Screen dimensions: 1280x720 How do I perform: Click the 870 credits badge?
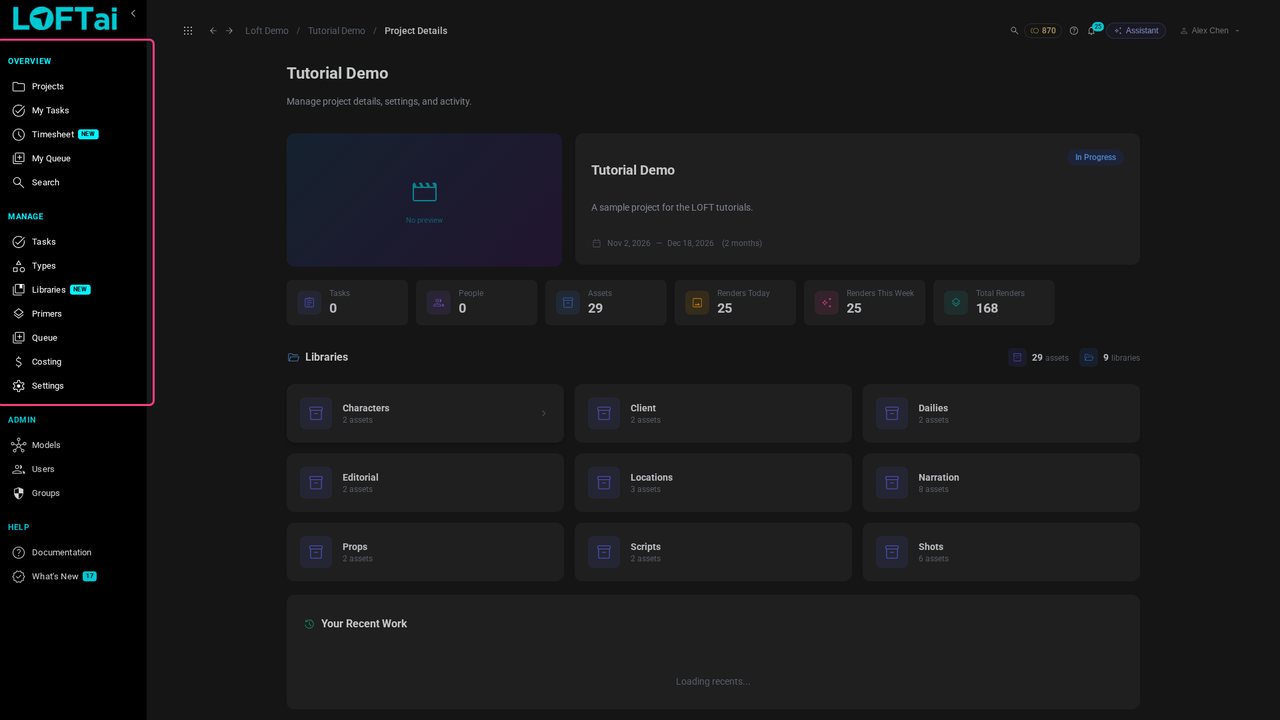(x=1043, y=31)
